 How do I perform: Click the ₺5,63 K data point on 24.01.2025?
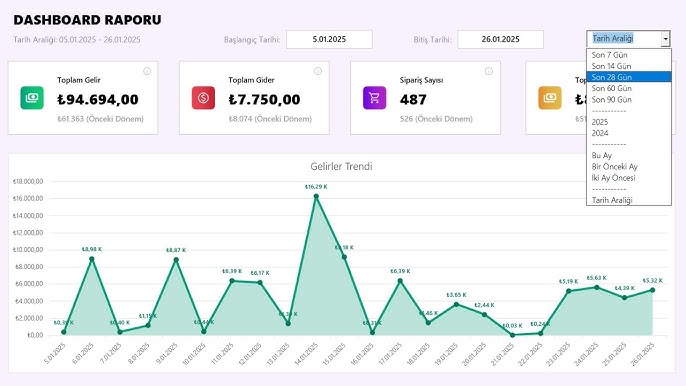pos(596,288)
